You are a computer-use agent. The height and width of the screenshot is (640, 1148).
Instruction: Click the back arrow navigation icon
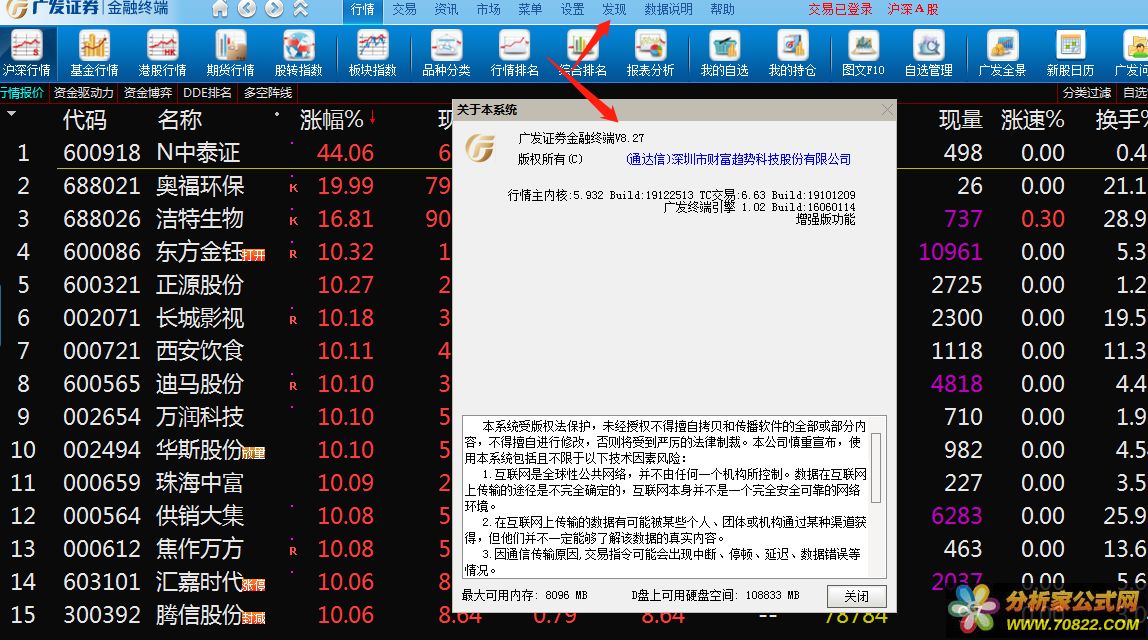tap(247, 9)
